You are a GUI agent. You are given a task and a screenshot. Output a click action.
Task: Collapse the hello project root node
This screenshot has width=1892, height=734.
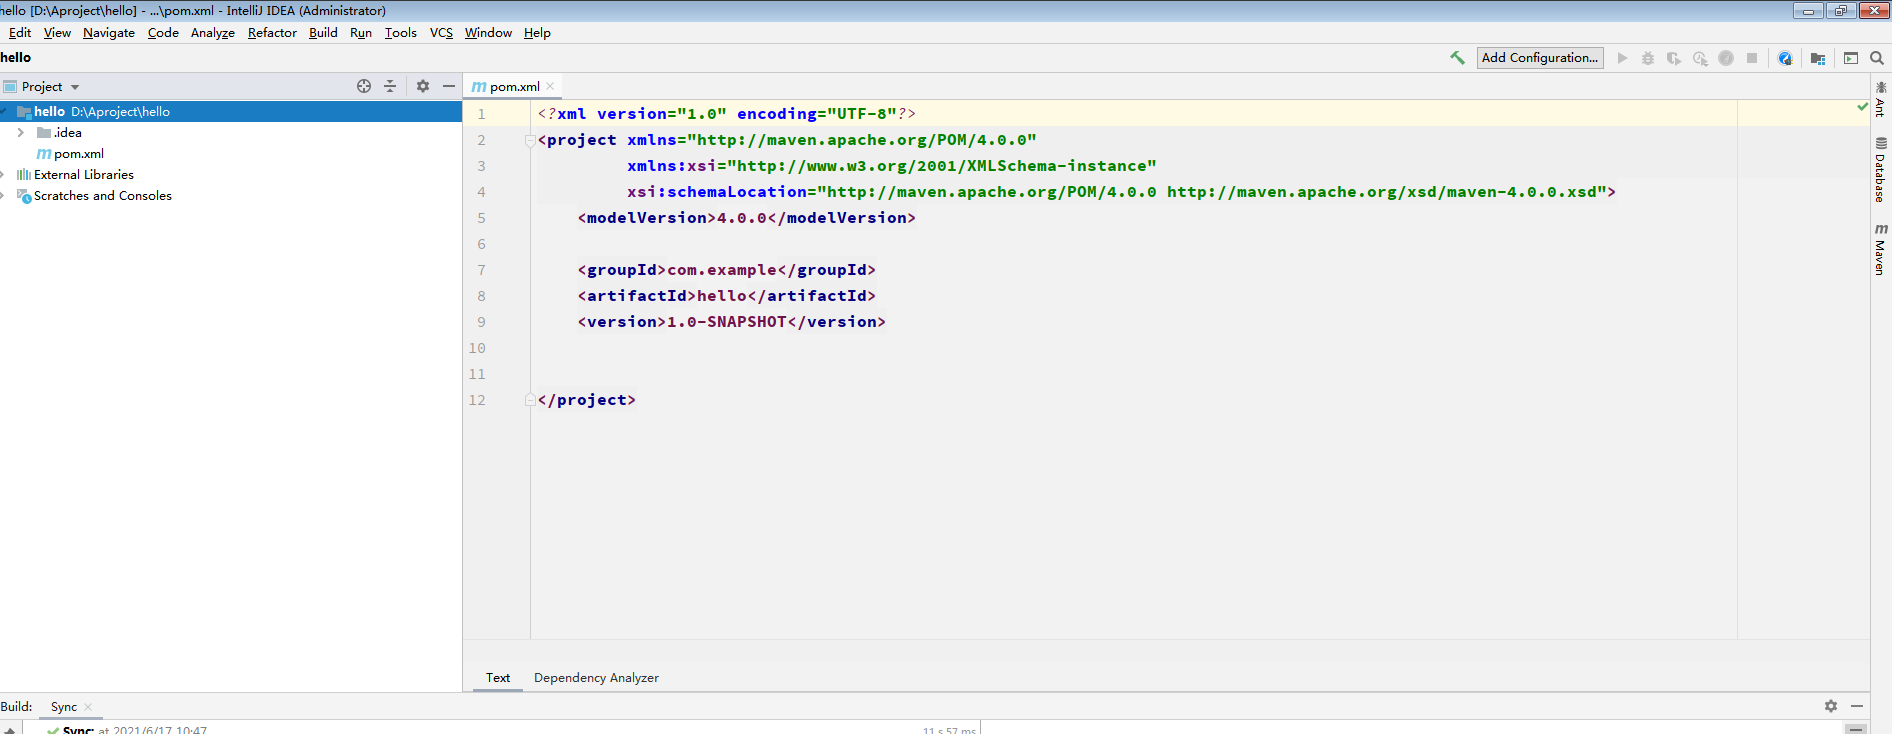4,111
